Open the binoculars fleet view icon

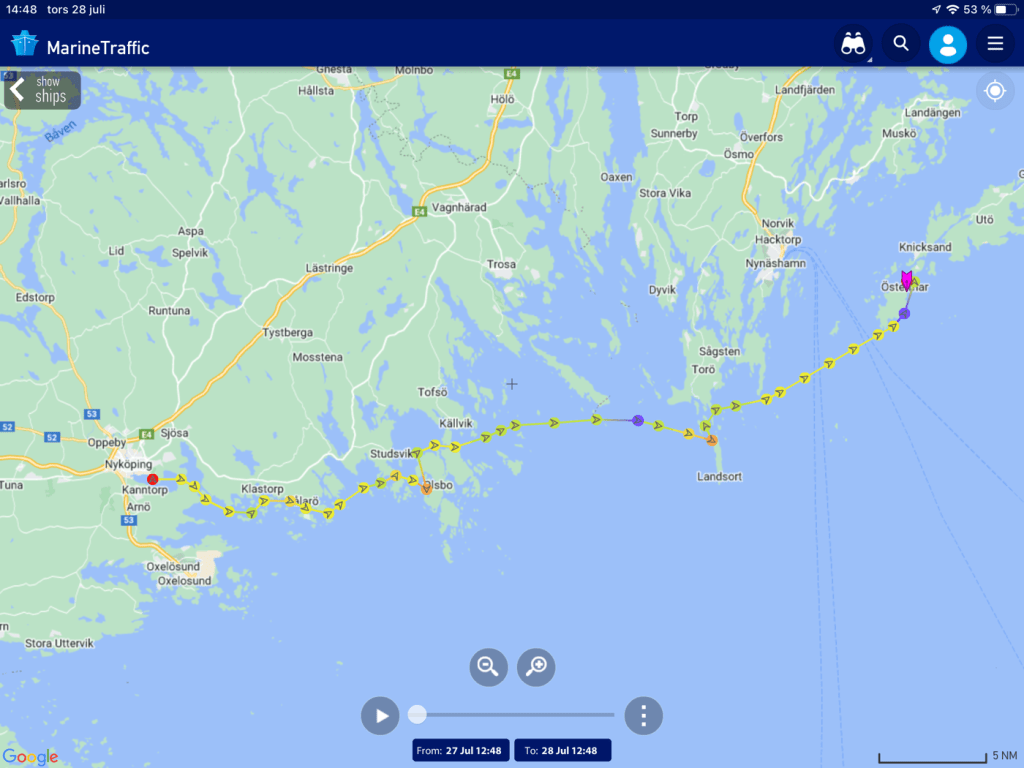(x=853, y=44)
